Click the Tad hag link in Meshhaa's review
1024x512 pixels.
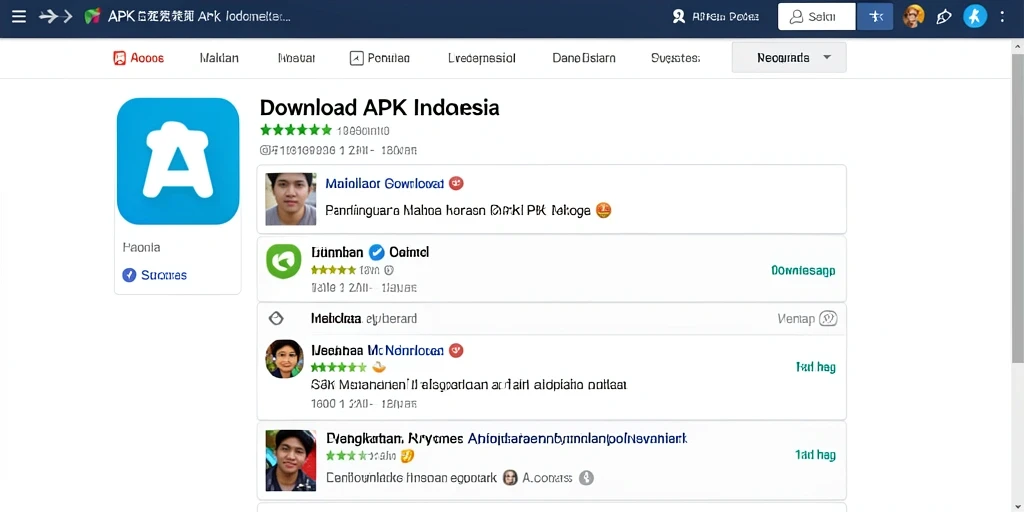[x=816, y=367]
